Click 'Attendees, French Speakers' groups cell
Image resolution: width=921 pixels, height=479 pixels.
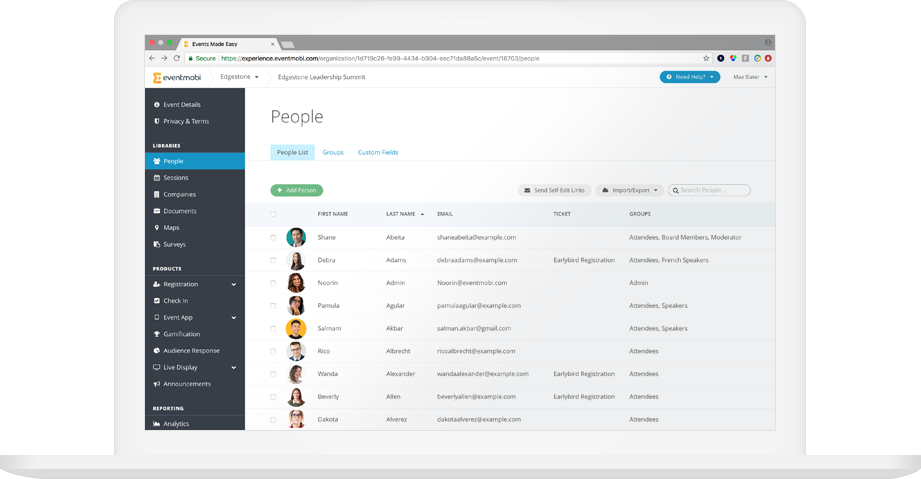click(x=668, y=260)
